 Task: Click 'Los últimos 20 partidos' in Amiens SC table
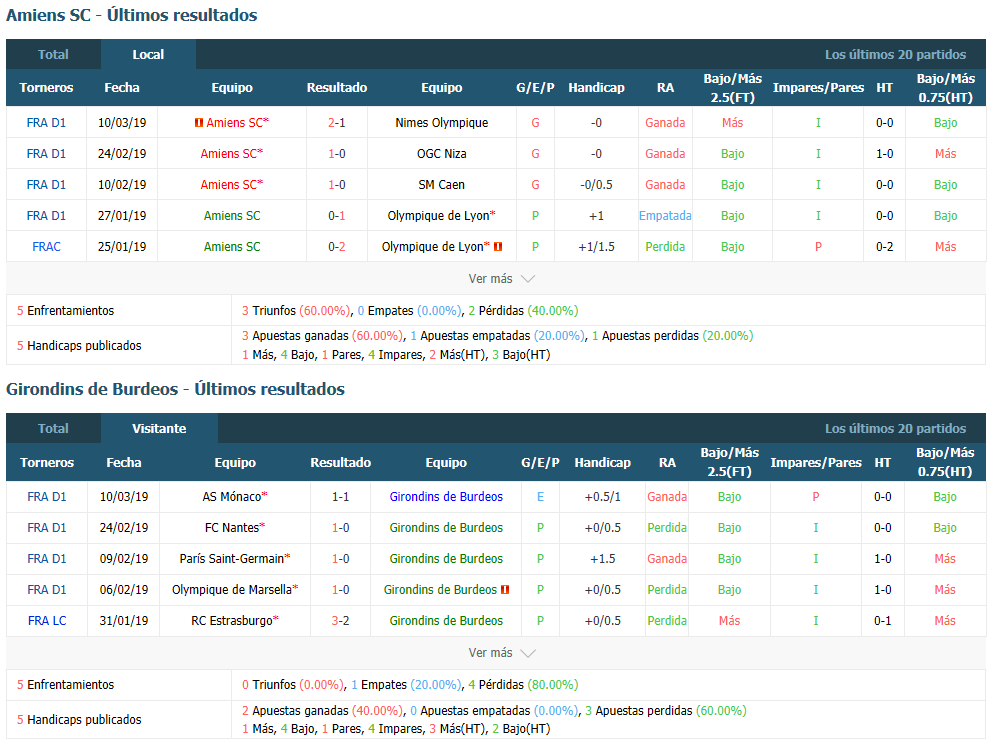(895, 54)
